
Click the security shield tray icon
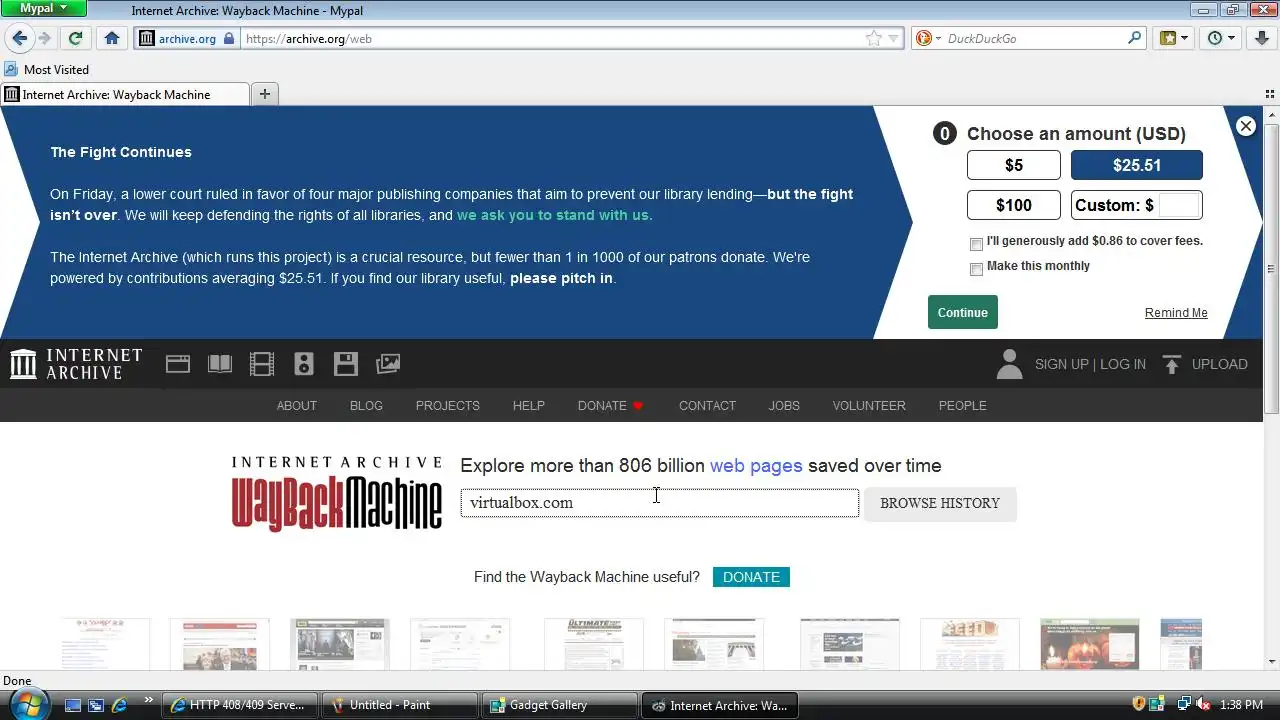pyautogui.click(x=1138, y=705)
